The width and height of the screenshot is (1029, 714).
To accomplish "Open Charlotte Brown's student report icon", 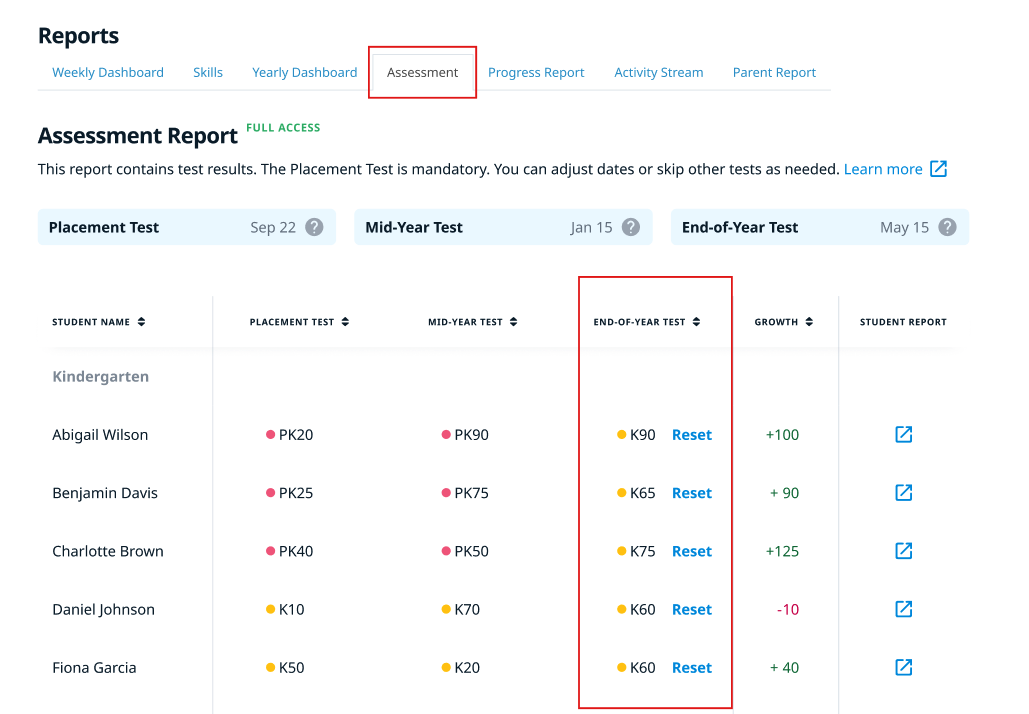I will tap(903, 551).
